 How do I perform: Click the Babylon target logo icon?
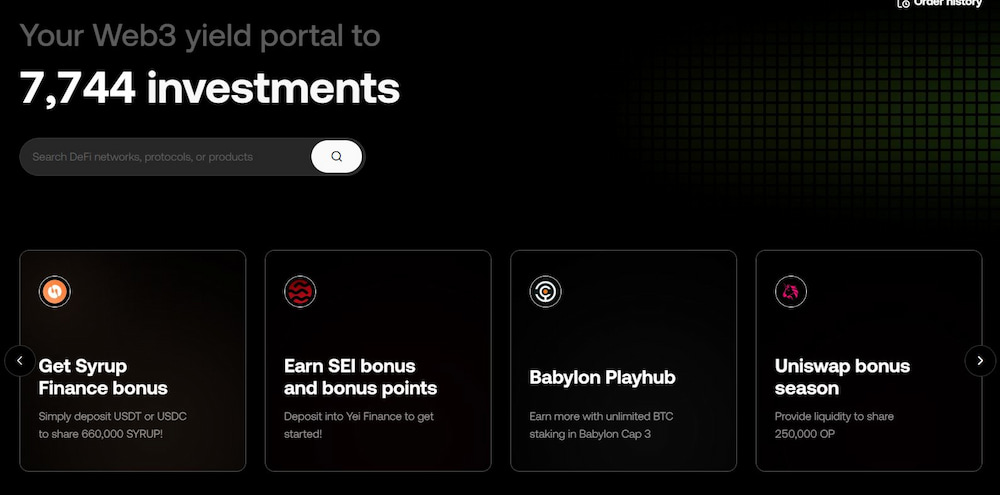tap(546, 292)
